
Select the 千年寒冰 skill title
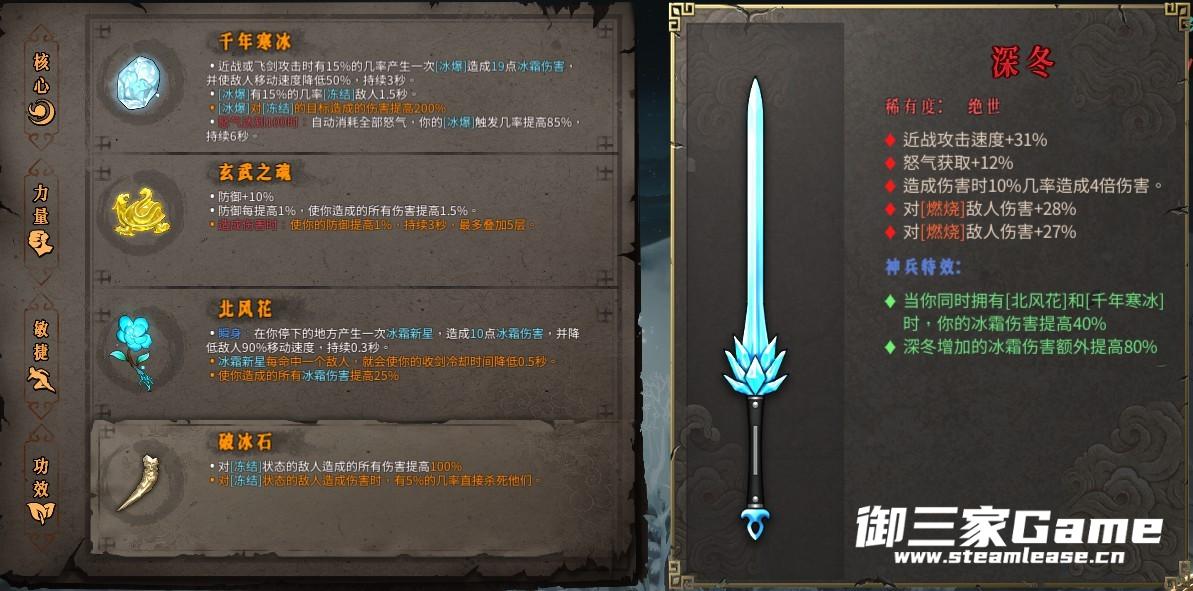pyautogui.click(x=255, y=40)
